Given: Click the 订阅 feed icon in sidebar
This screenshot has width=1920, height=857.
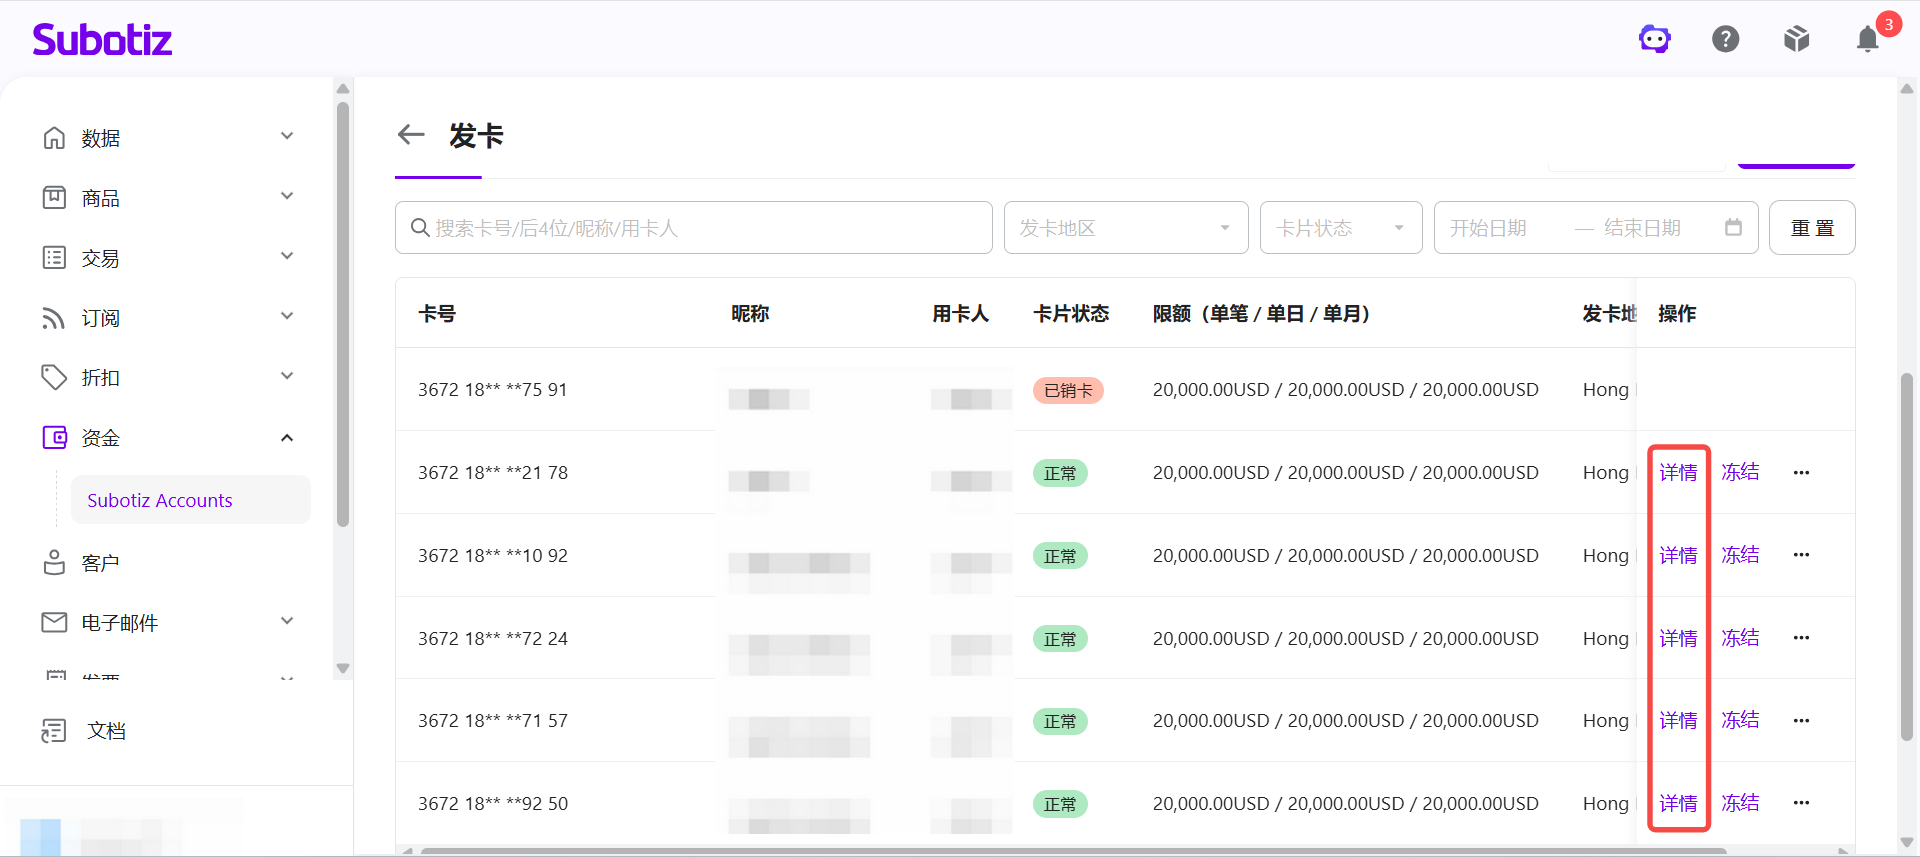Looking at the screenshot, I should pyautogui.click(x=54, y=318).
